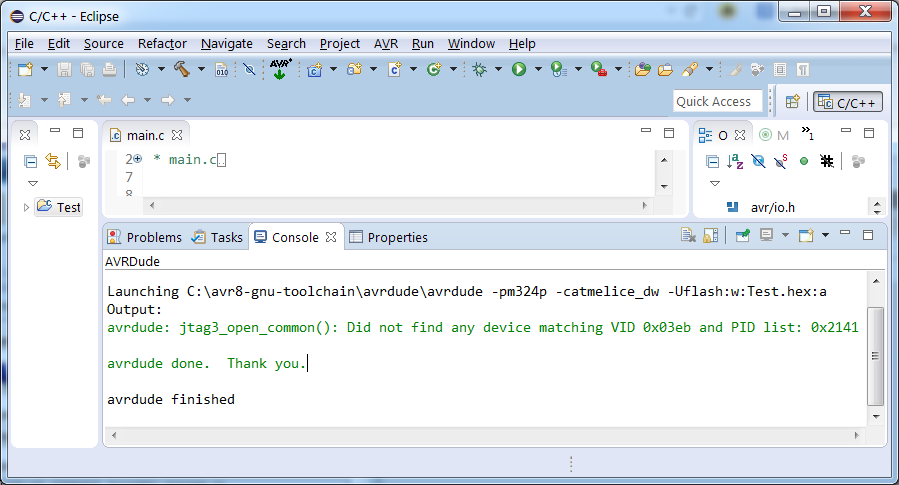The height and width of the screenshot is (485, 899).
Task: Click the Quick Access search field
Action: tap(717, 101)
